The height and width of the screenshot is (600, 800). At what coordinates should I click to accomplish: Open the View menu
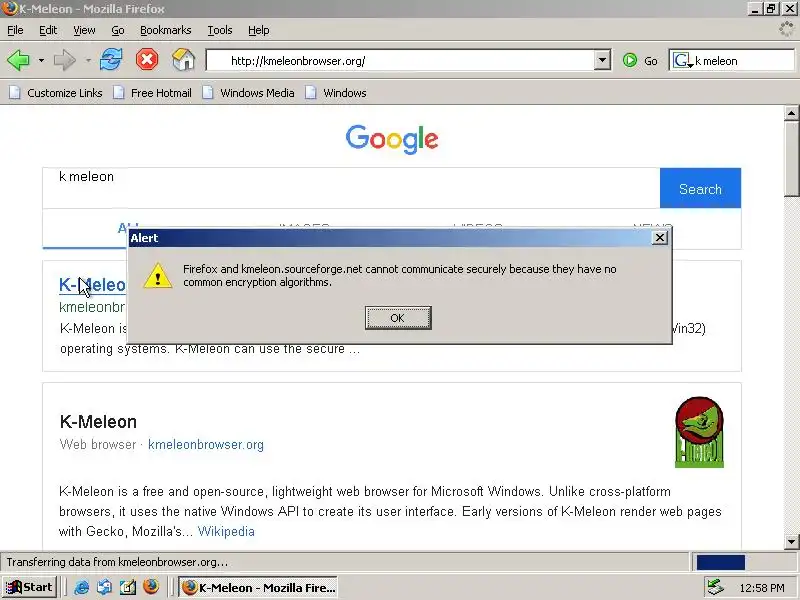[x=84, y=30]
